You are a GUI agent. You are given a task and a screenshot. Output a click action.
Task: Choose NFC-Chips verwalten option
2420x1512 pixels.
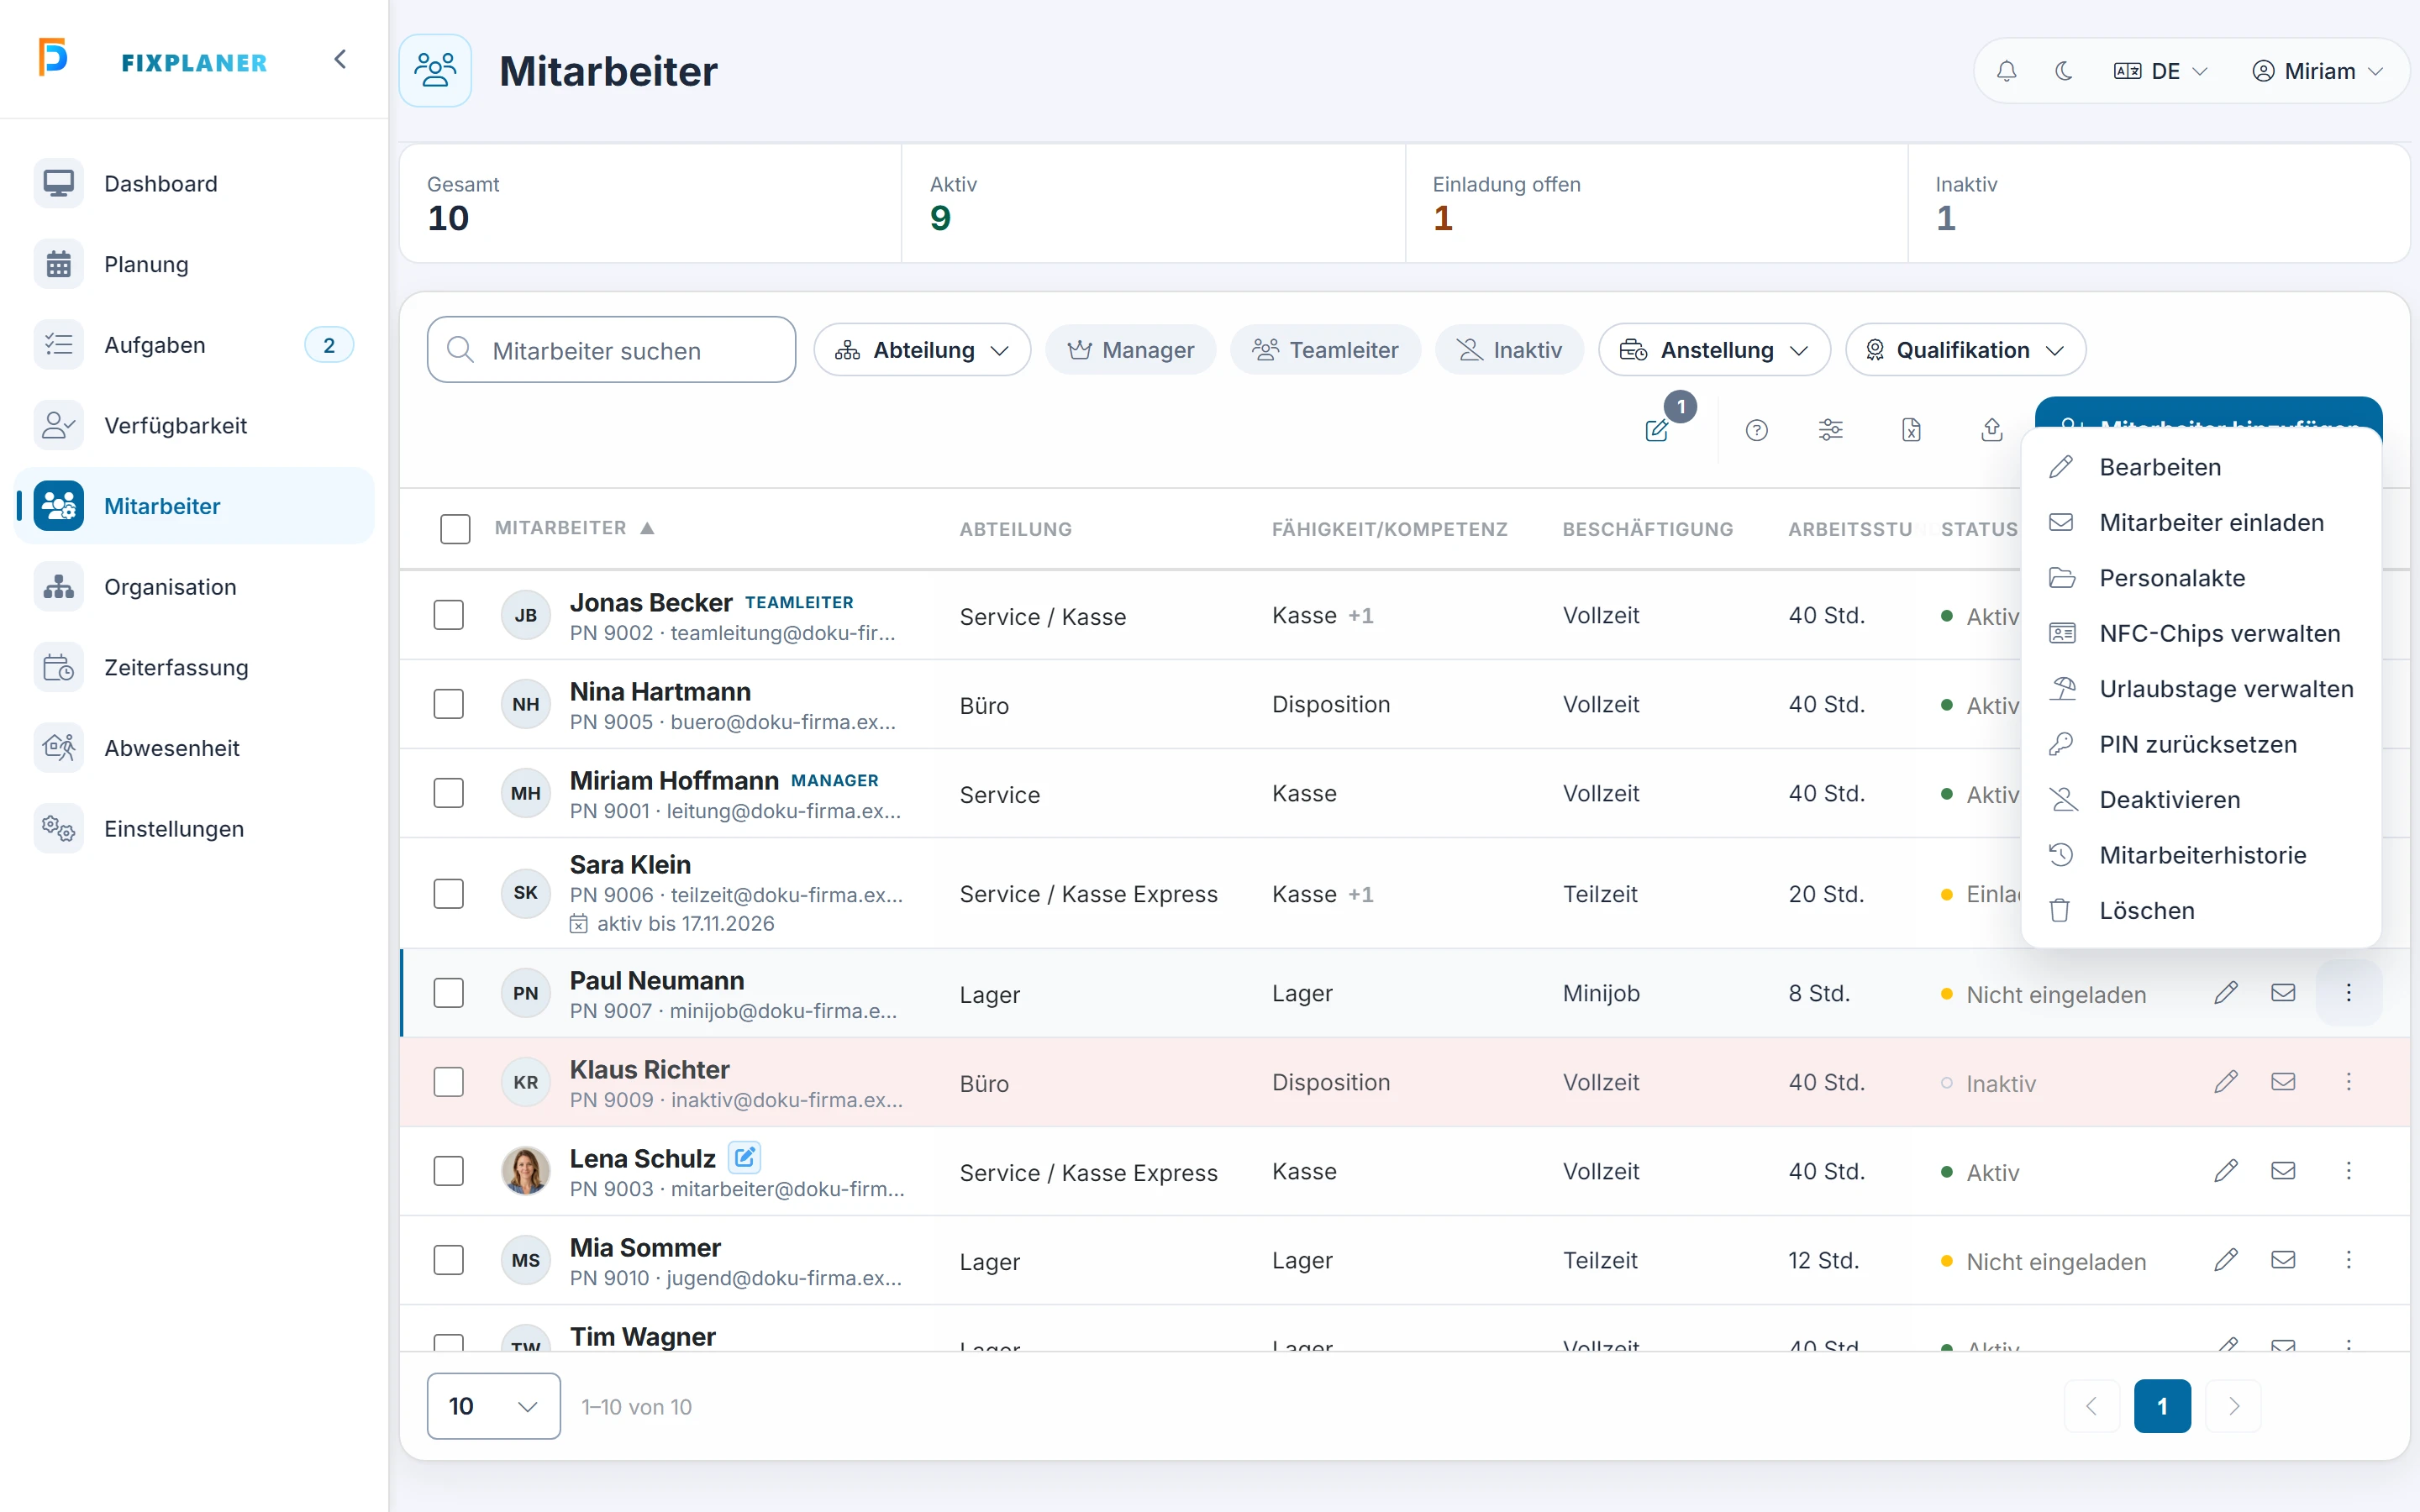click(2201, 634)
